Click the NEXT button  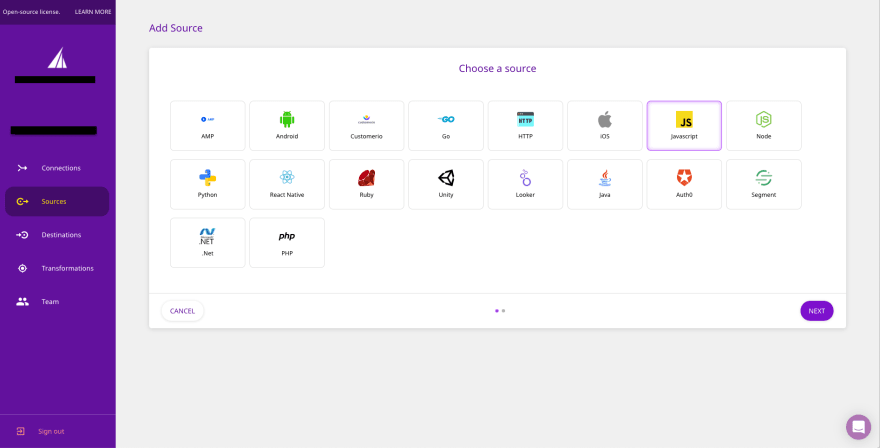pos(816,311)
